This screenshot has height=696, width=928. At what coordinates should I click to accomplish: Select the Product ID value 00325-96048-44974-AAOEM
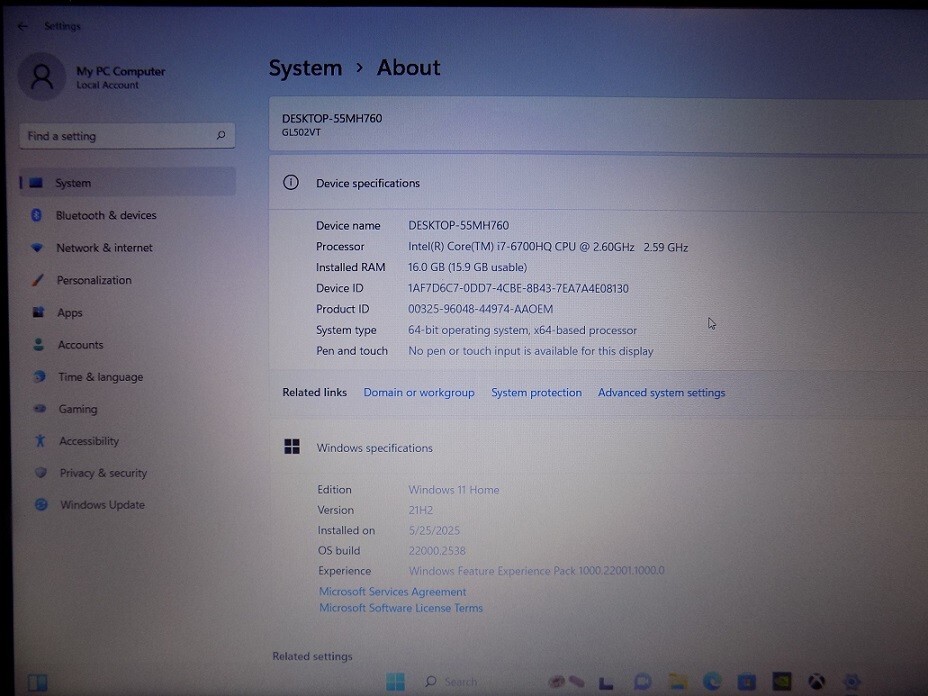click(481, 310)
